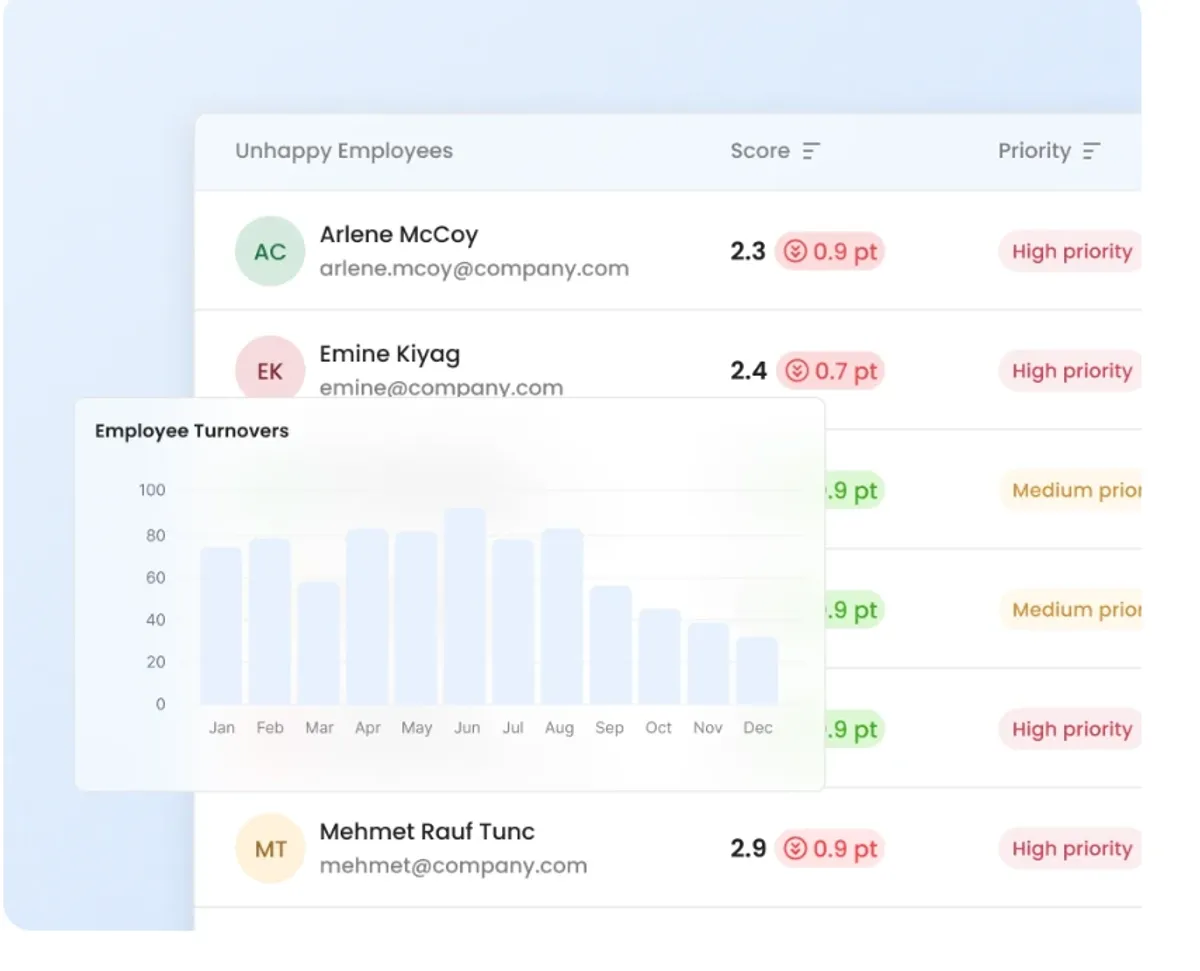Click Mehmet Rauf Tunc's High priority badge
The width and height of the screenshot is (1200, 971).
point(1070,849)
